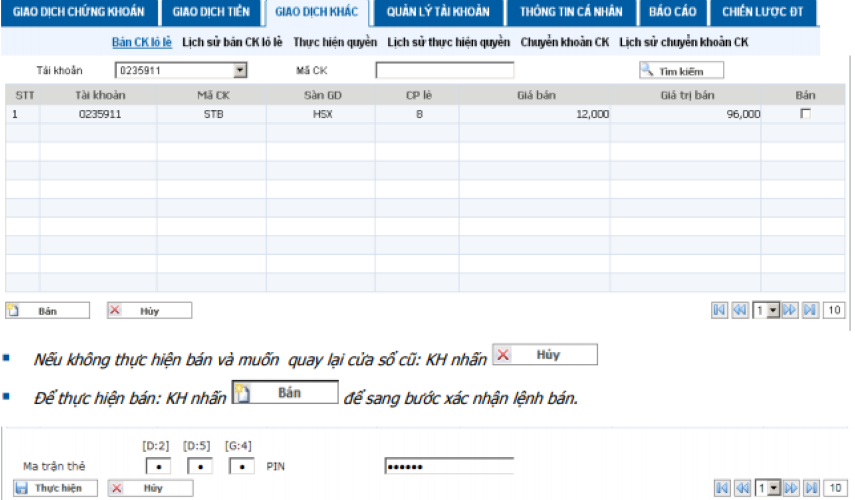Screen dimensions: 855x500
Task: Tick the Bán checkbox for STB row
Action: point(805,114)
